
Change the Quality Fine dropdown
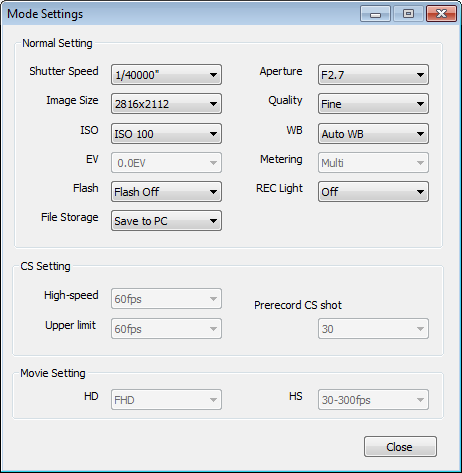click(373, 104)
